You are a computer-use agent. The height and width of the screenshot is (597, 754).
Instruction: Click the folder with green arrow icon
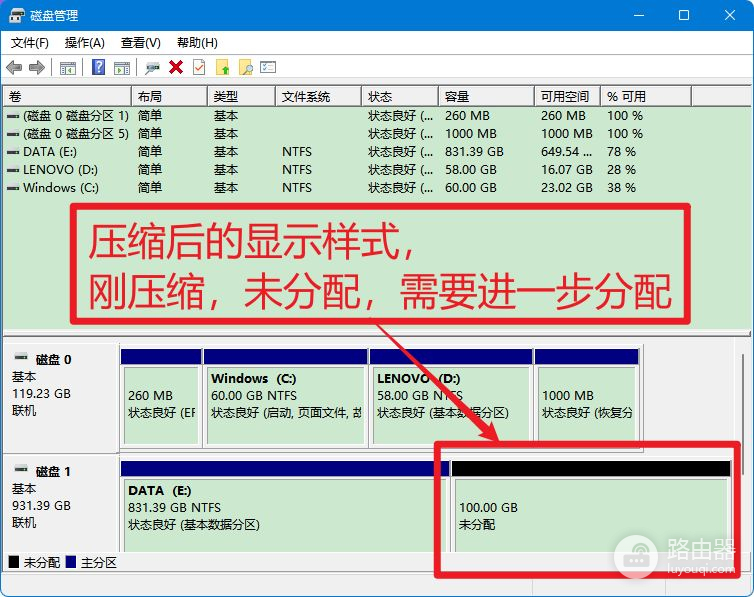point(222,67)
